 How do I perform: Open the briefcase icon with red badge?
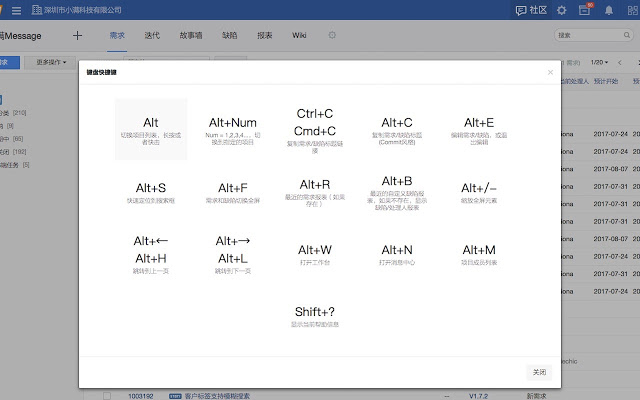tap(586, 10)
